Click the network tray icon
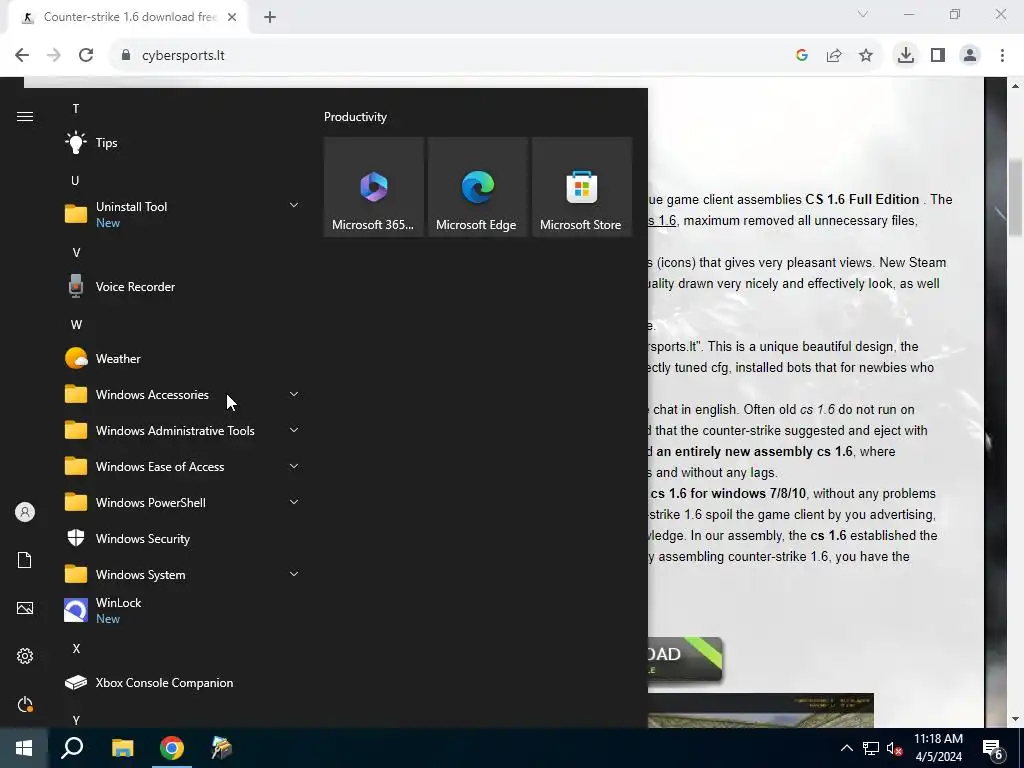Image resolution: width=1024 pixels, height=768 pixels. [x=871, y=748]
